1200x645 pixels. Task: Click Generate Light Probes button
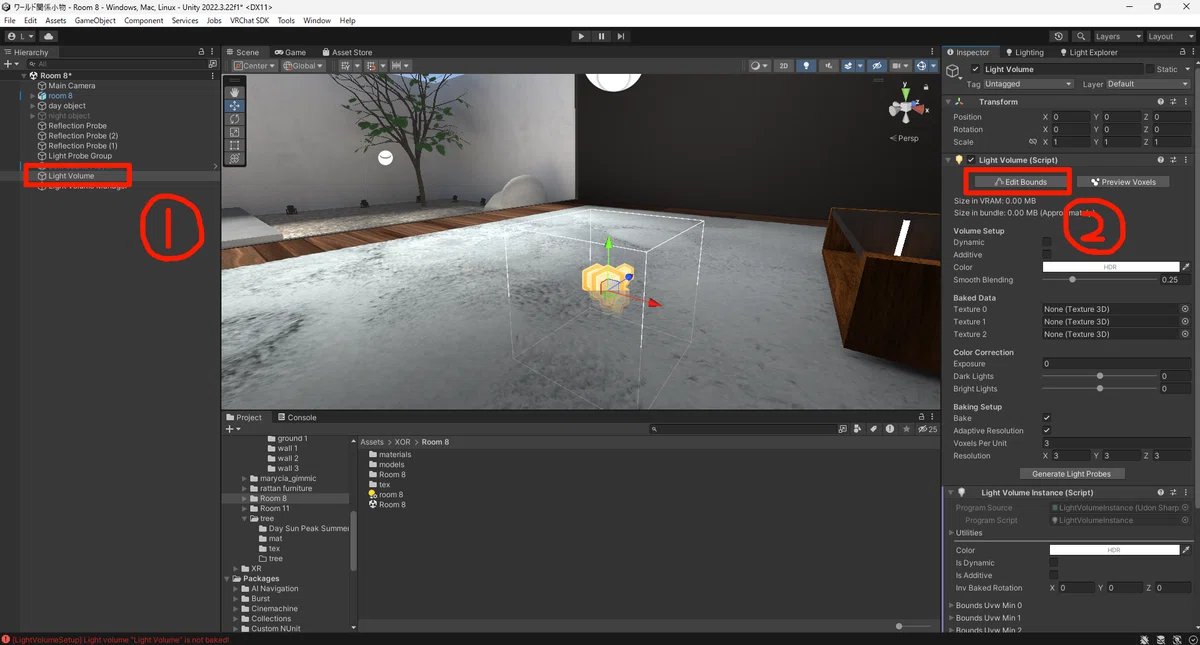pos(1072,473)
